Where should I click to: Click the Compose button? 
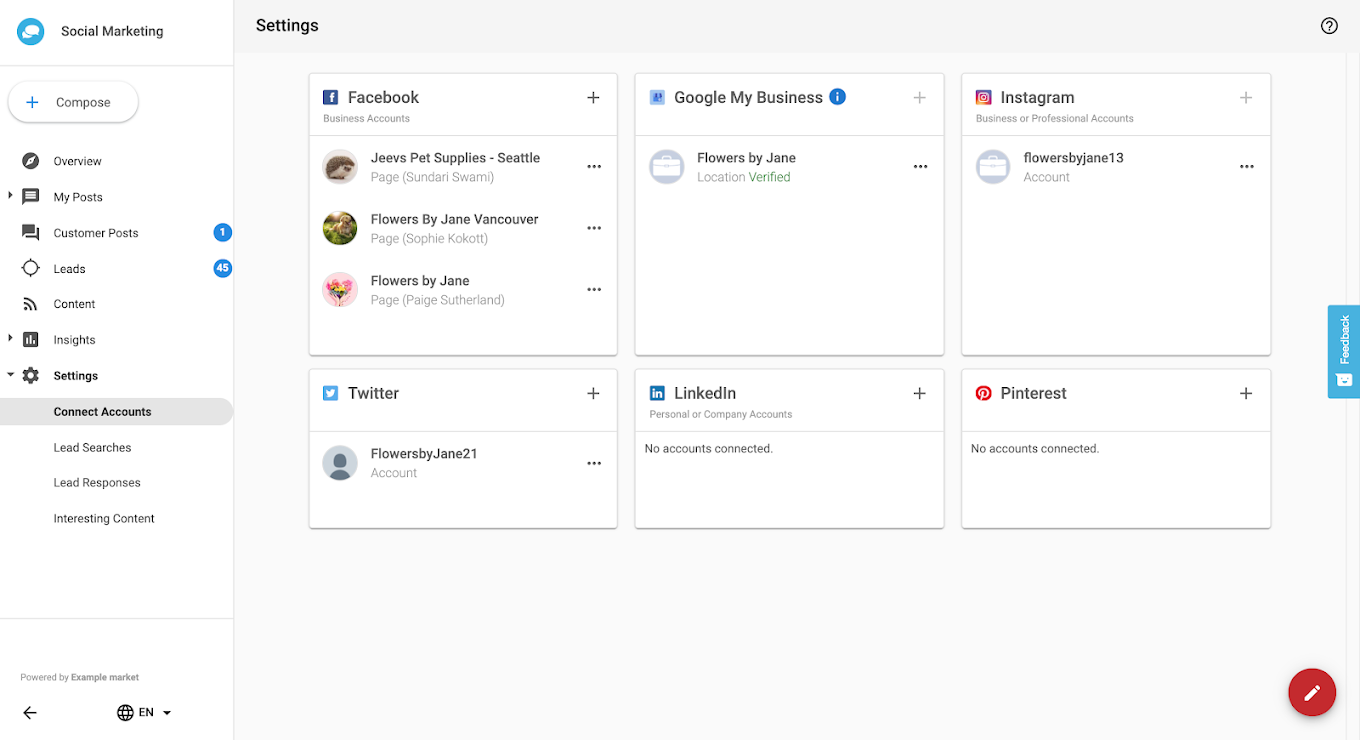coord(73,102)
